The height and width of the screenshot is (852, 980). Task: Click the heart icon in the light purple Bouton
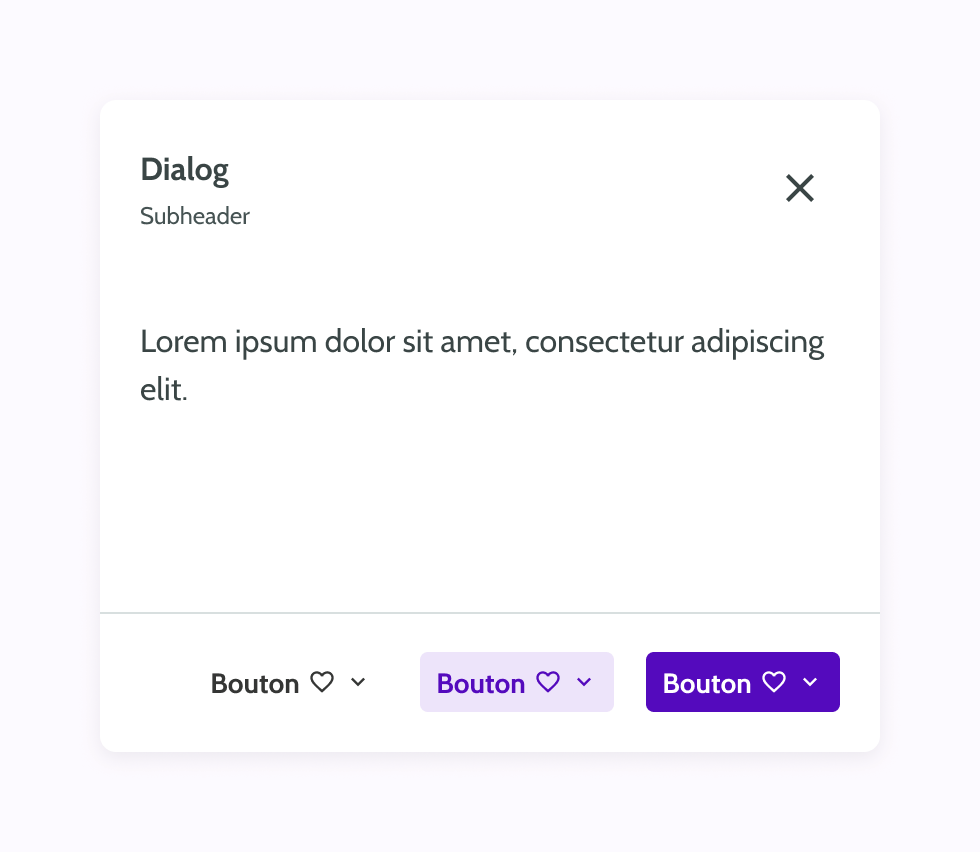pos(548,682)
